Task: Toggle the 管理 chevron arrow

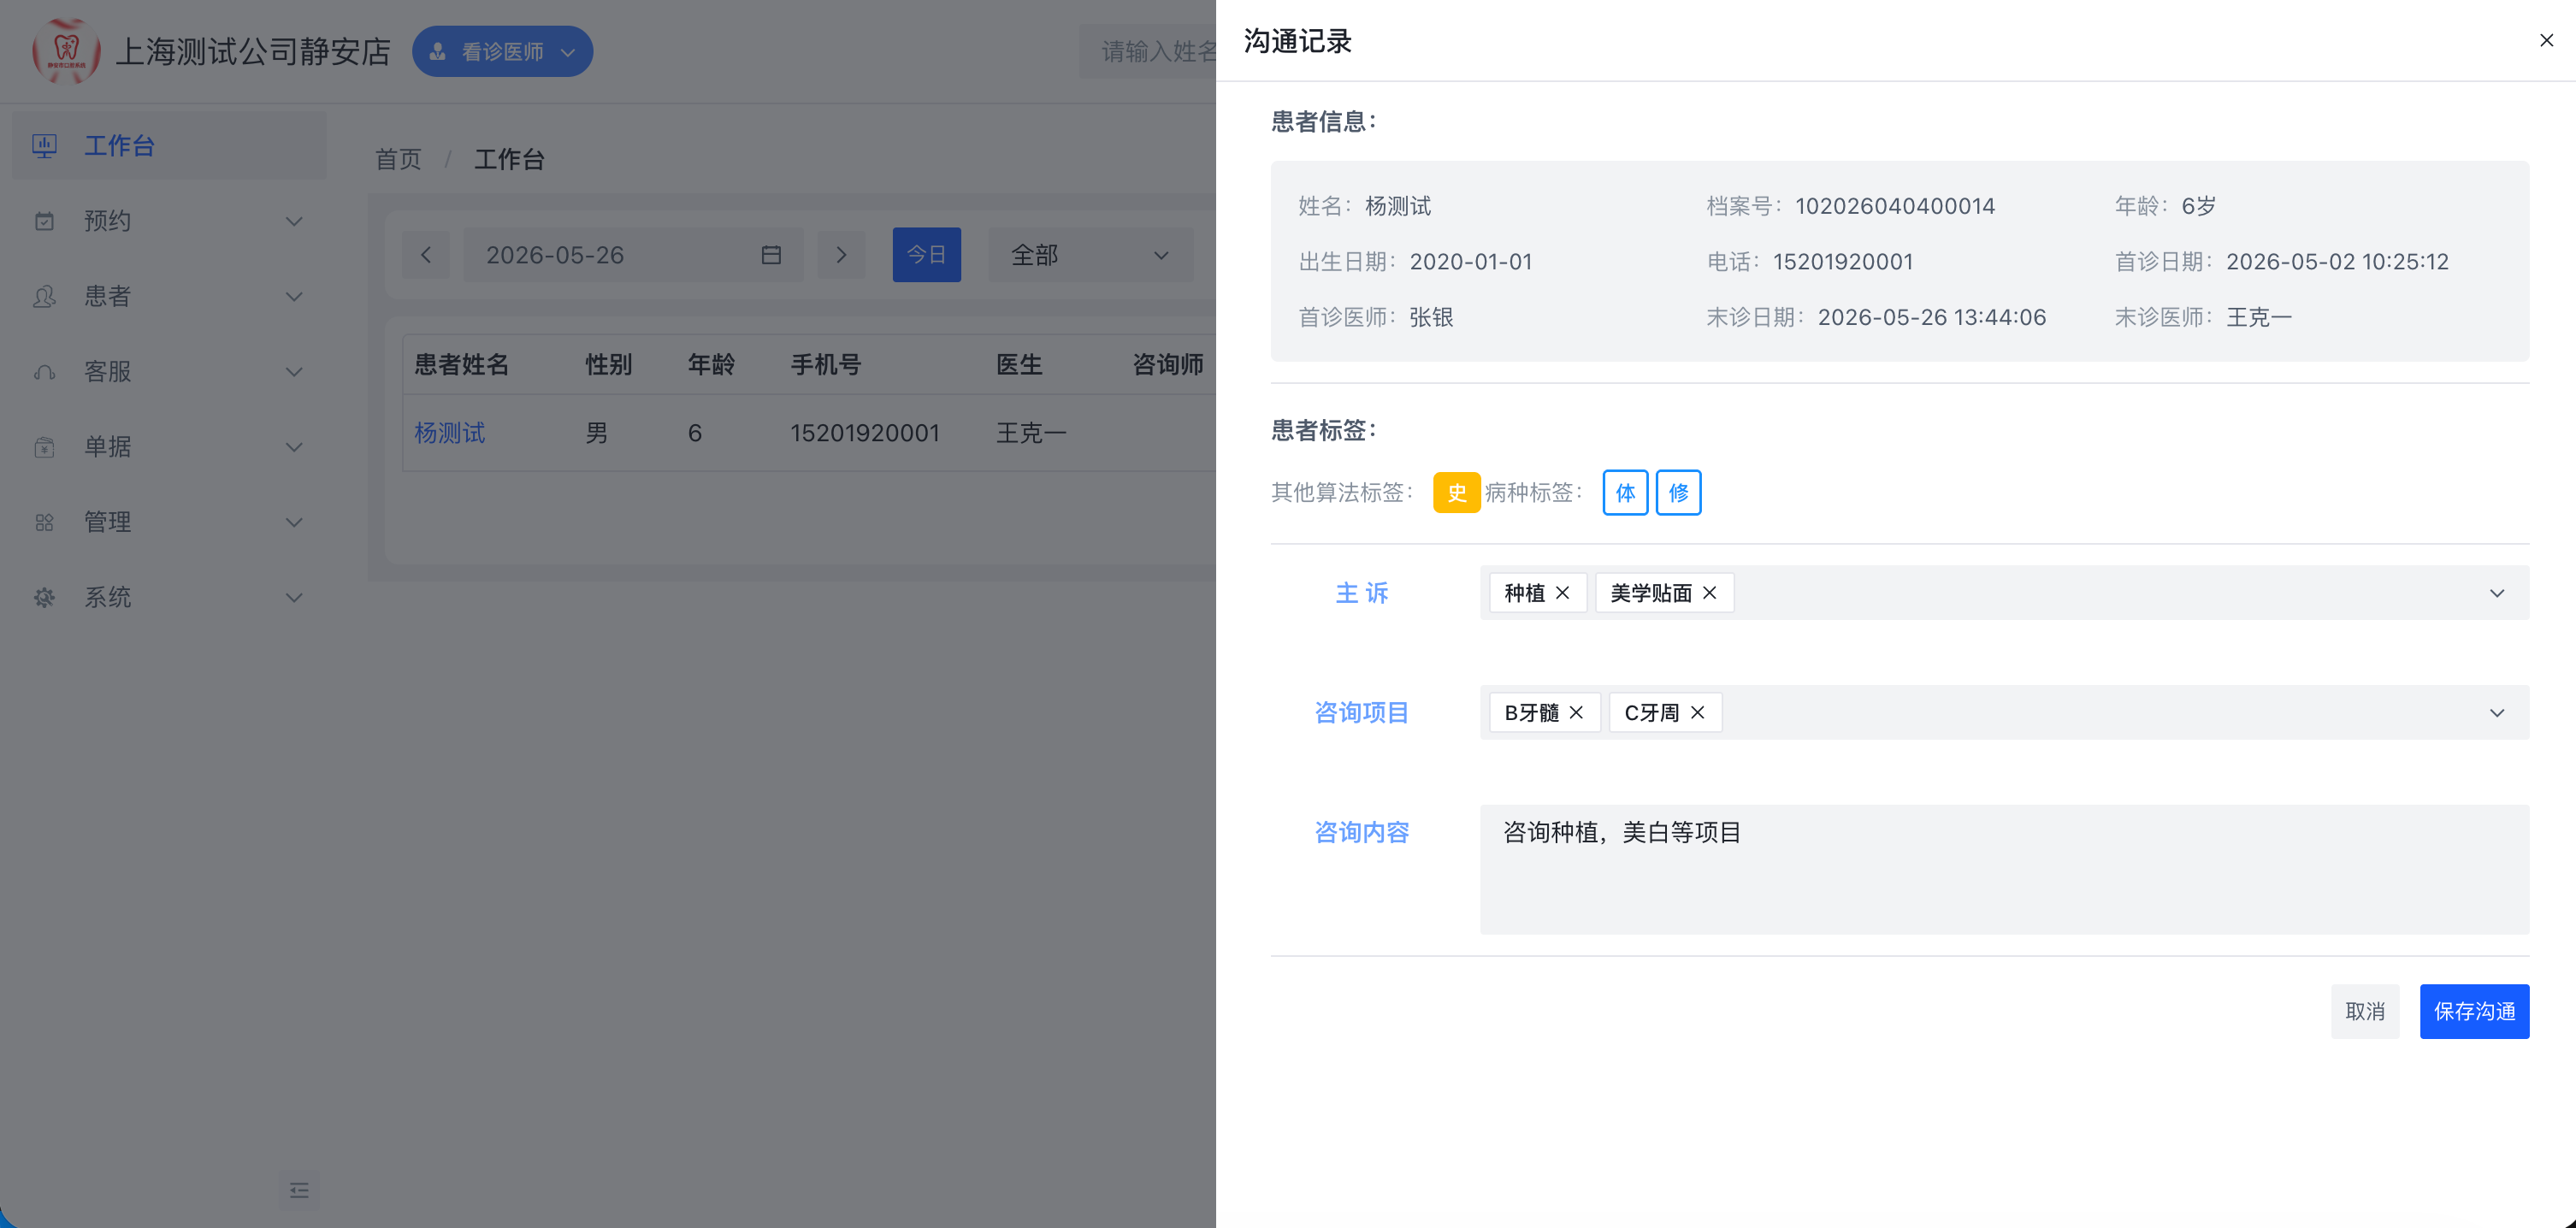Action: point(294,522)
